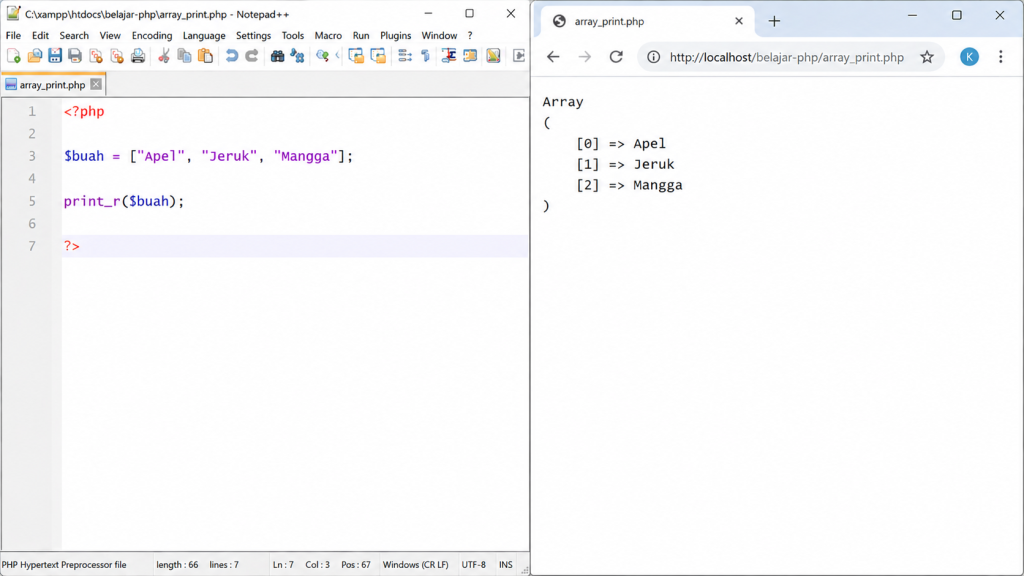Click the Close file toolbar icon
This screenshot has width=1024, height=576.
pyautogui.click(x=96, y=56)
